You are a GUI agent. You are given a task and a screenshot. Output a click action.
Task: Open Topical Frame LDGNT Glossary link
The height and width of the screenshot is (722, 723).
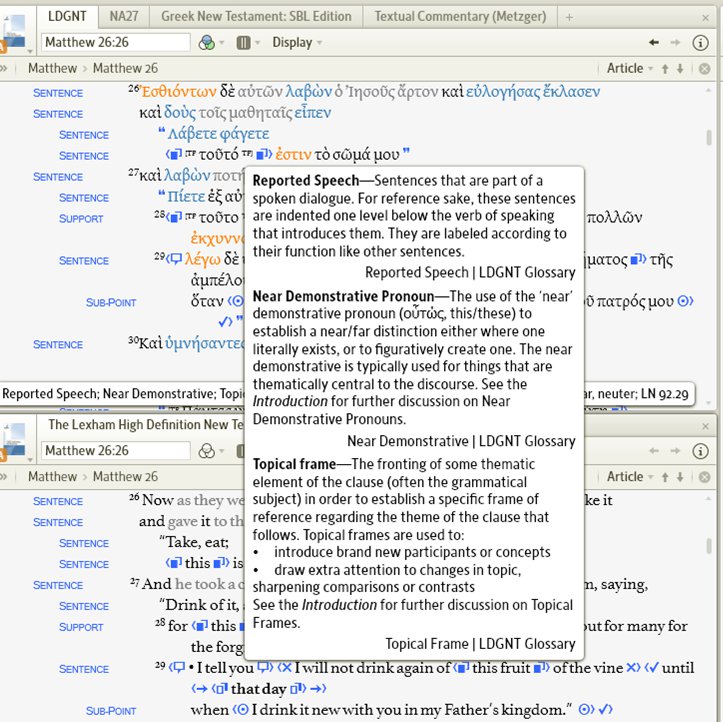pos(480,644)
